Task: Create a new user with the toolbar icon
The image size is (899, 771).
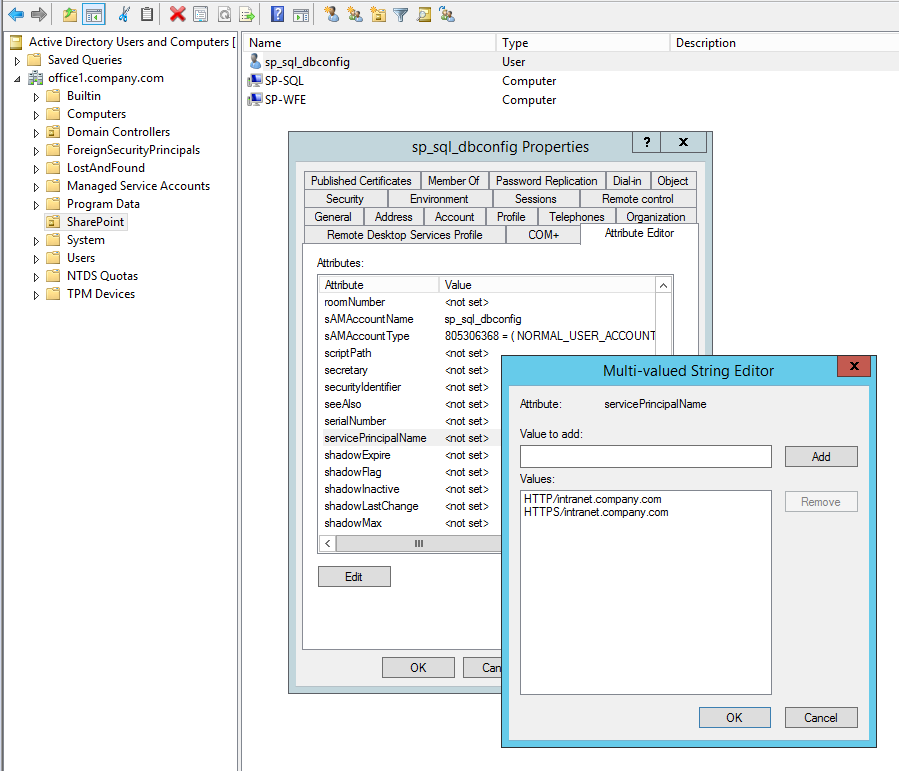Action: (331, 14)
